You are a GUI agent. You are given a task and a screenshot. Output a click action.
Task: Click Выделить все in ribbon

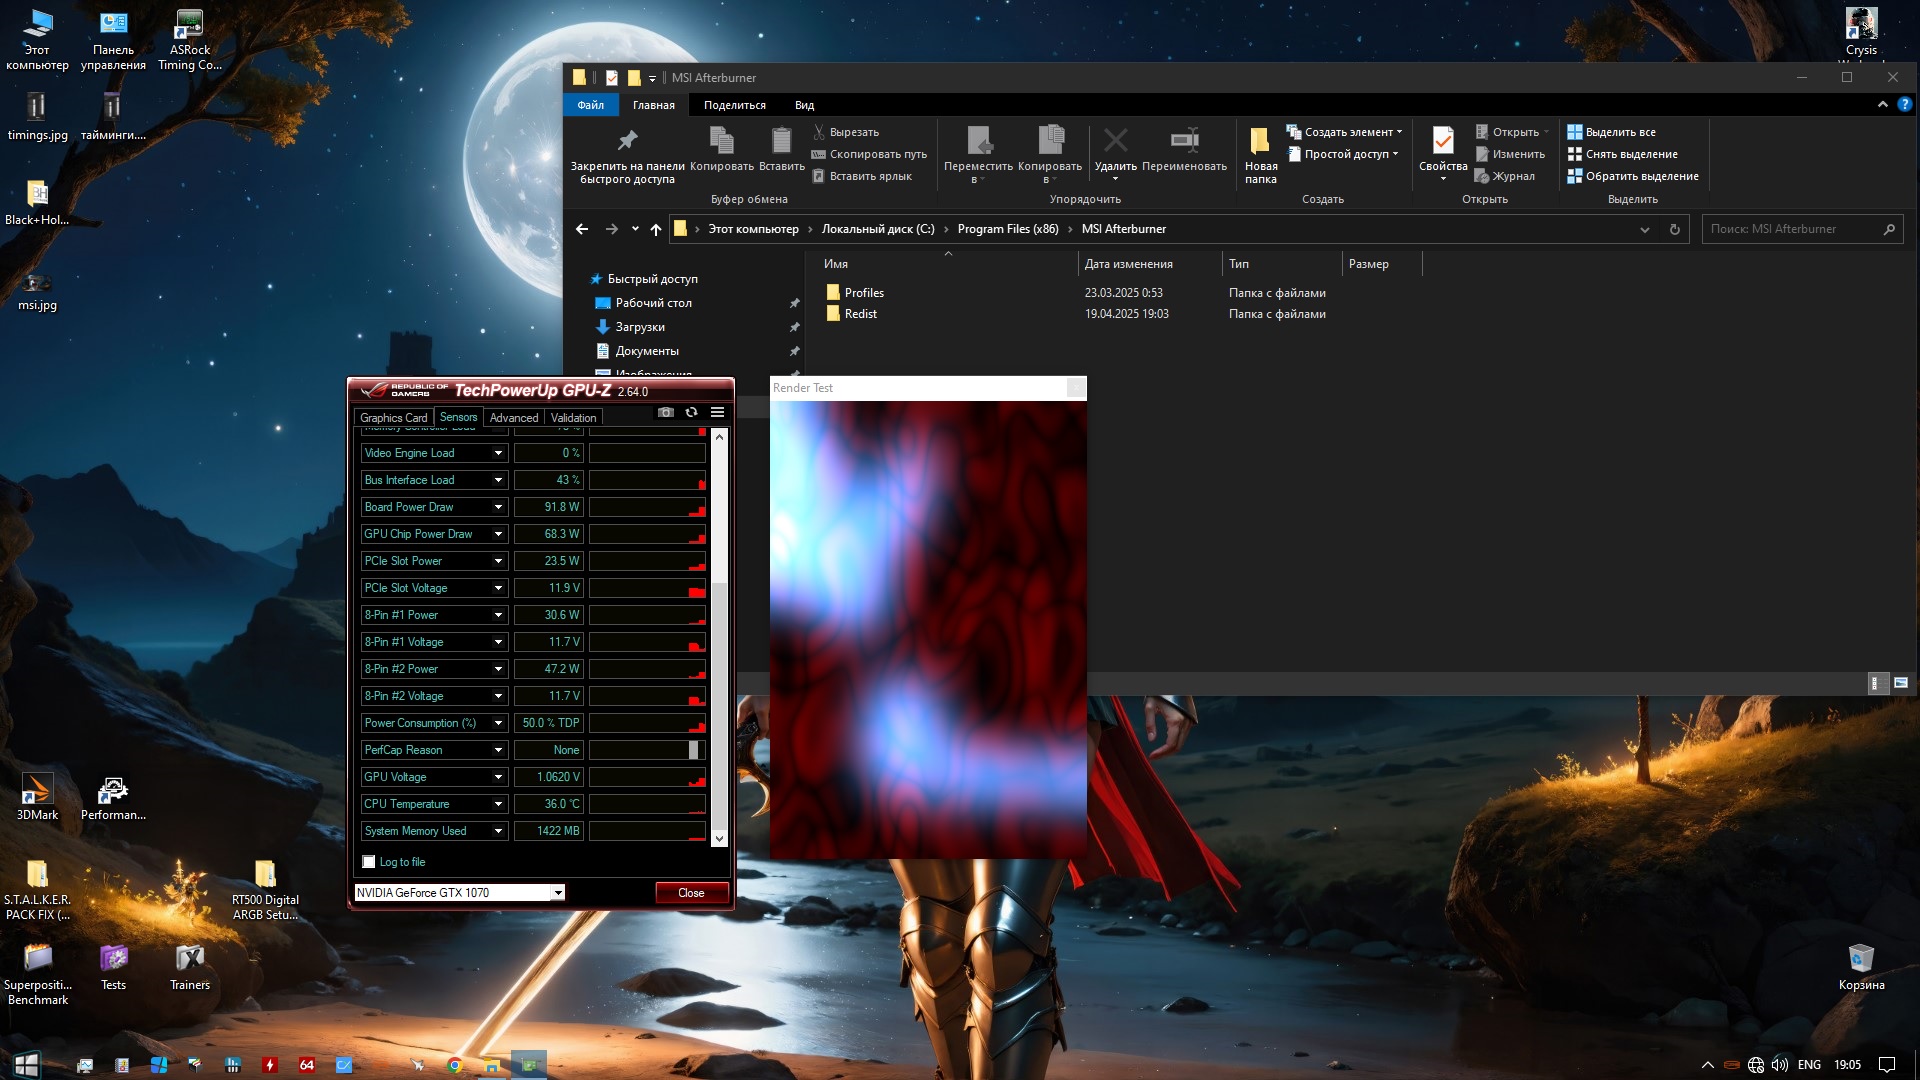click(x=1620, y=132)
